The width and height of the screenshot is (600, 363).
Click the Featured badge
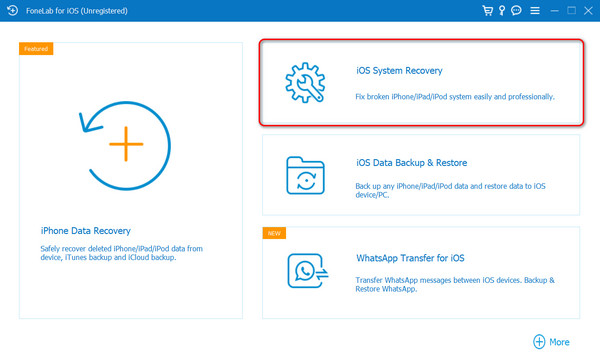point(36,49)
